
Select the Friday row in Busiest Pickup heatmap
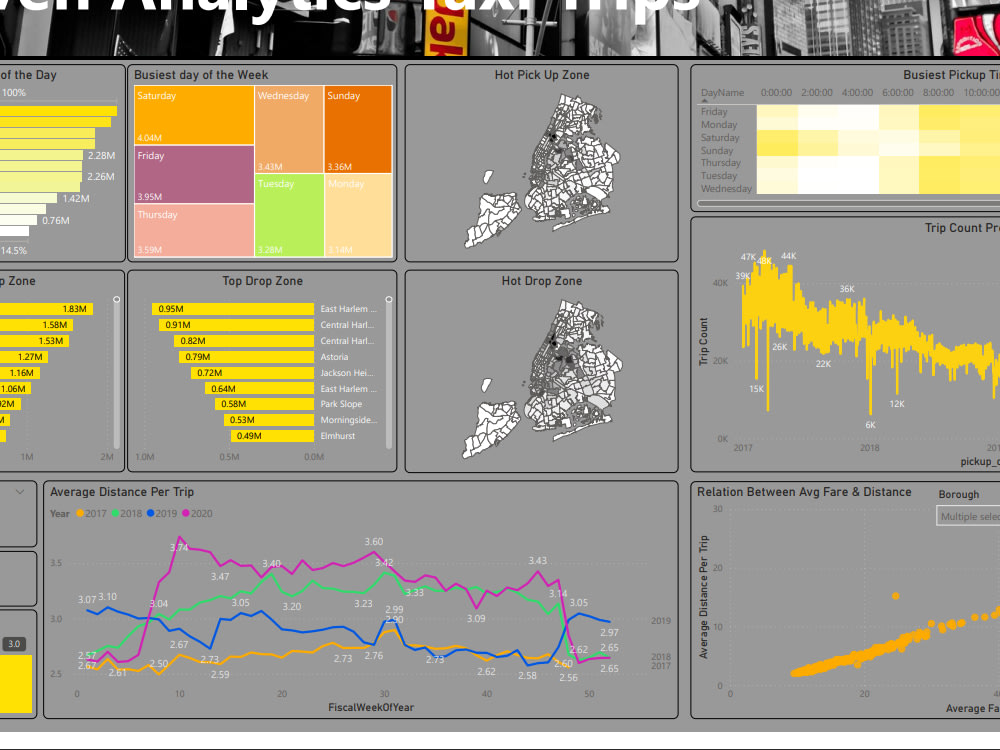pos(712,110)
